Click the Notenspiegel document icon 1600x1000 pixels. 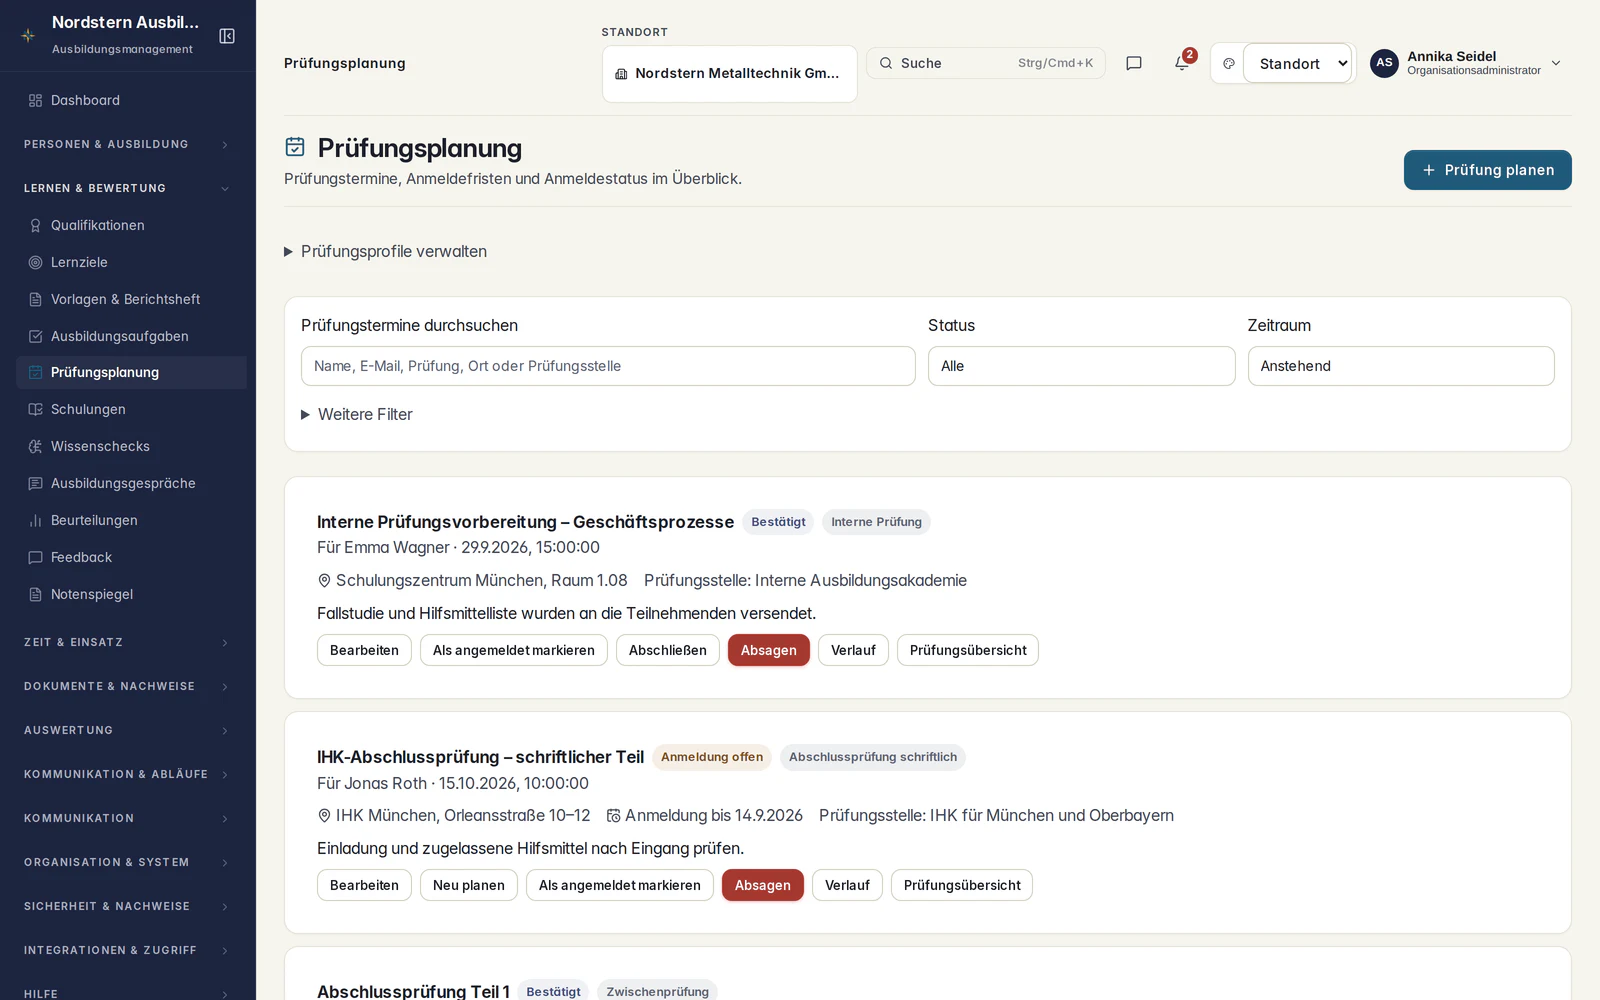pos(35,594)
